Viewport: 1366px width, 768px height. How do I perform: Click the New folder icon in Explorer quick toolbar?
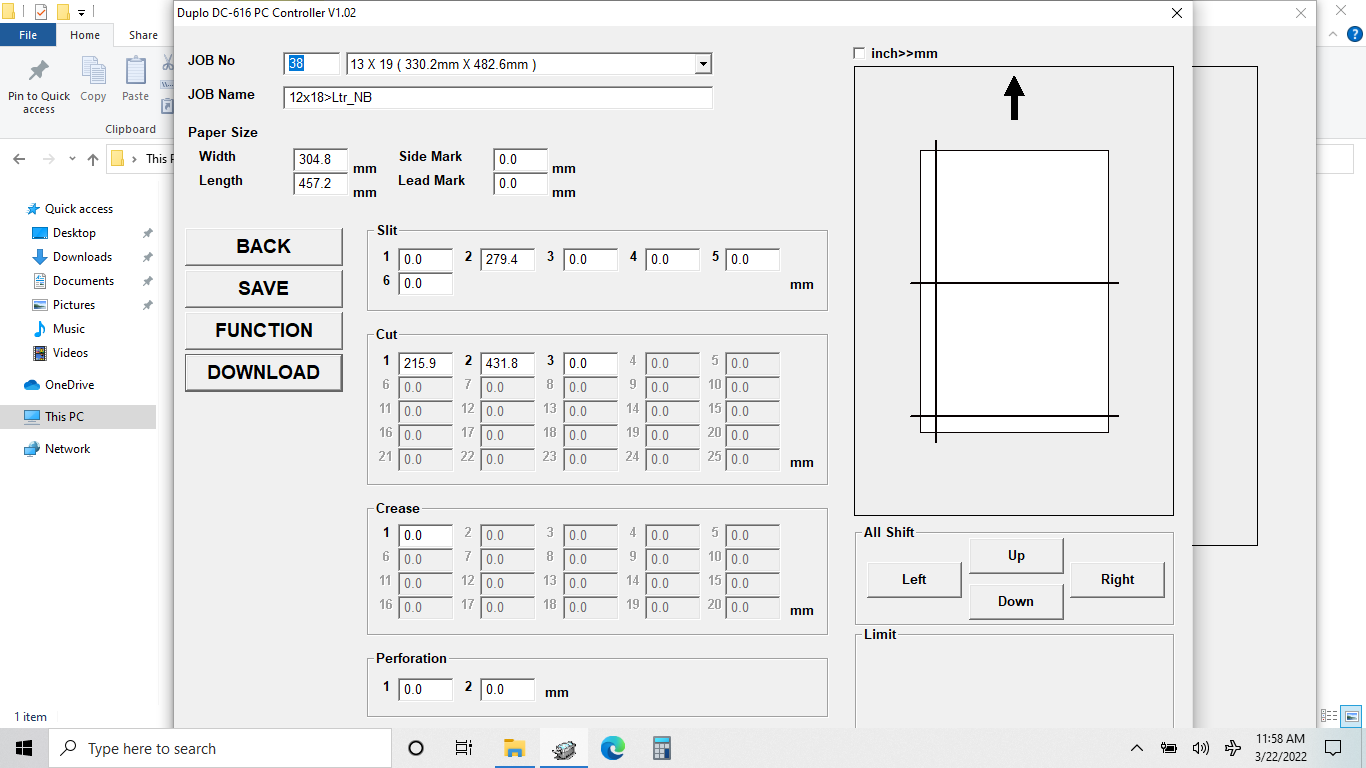point(63,12)
